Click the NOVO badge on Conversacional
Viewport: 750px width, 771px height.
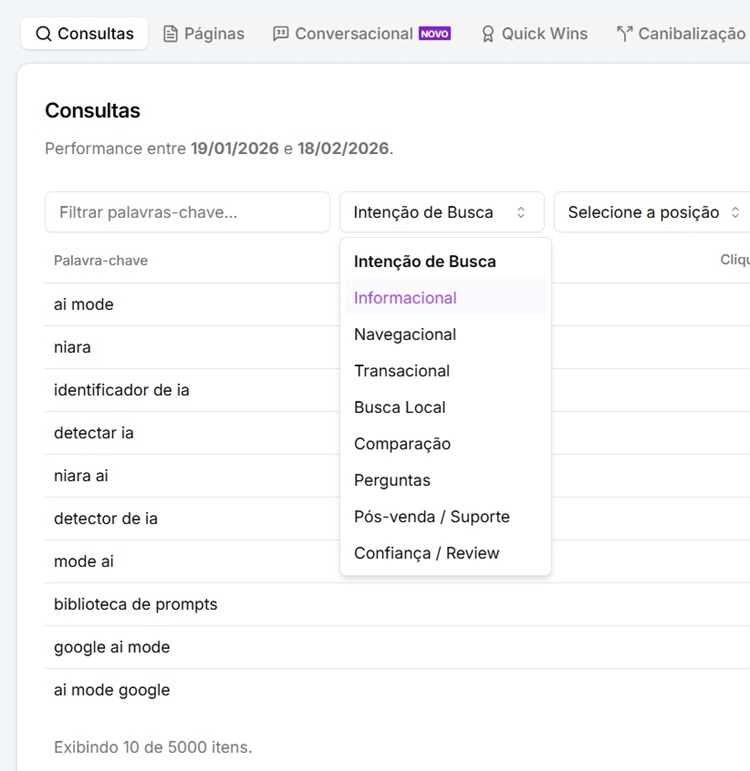(x=434, y=34)
